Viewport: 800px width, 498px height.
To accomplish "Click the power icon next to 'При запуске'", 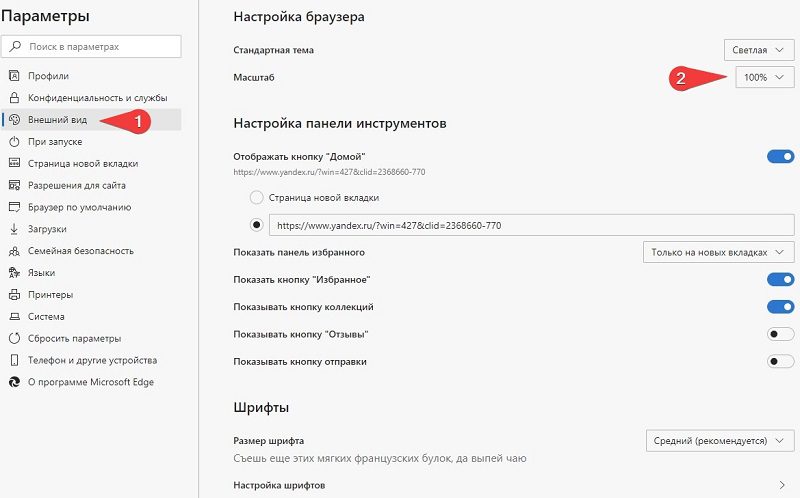I will pyautogui.click(x=14, y=142).
